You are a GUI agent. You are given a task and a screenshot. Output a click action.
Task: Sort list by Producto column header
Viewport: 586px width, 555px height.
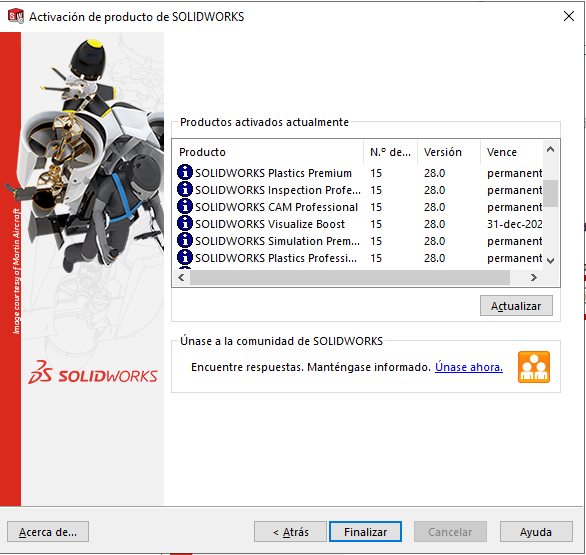click(x=268, y=152)
